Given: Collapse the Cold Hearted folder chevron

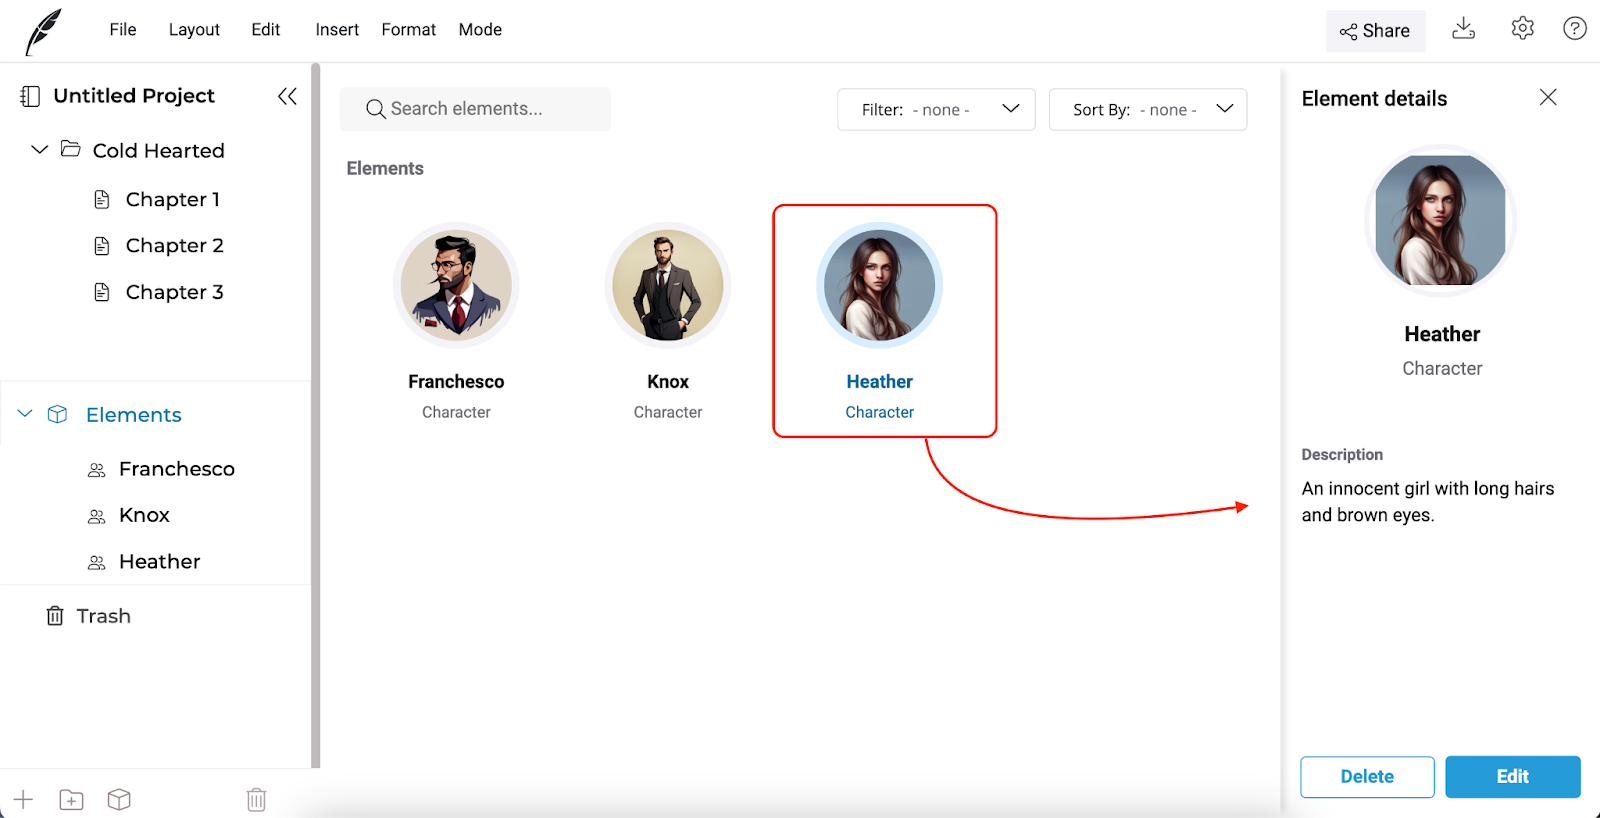Looking at the screenshot, I should click(x=39, y=150).
